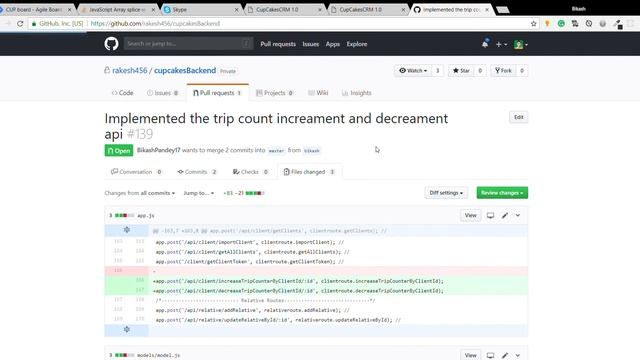Click the models/model.js file name
The image size is (640, 360).
[158, 356]
